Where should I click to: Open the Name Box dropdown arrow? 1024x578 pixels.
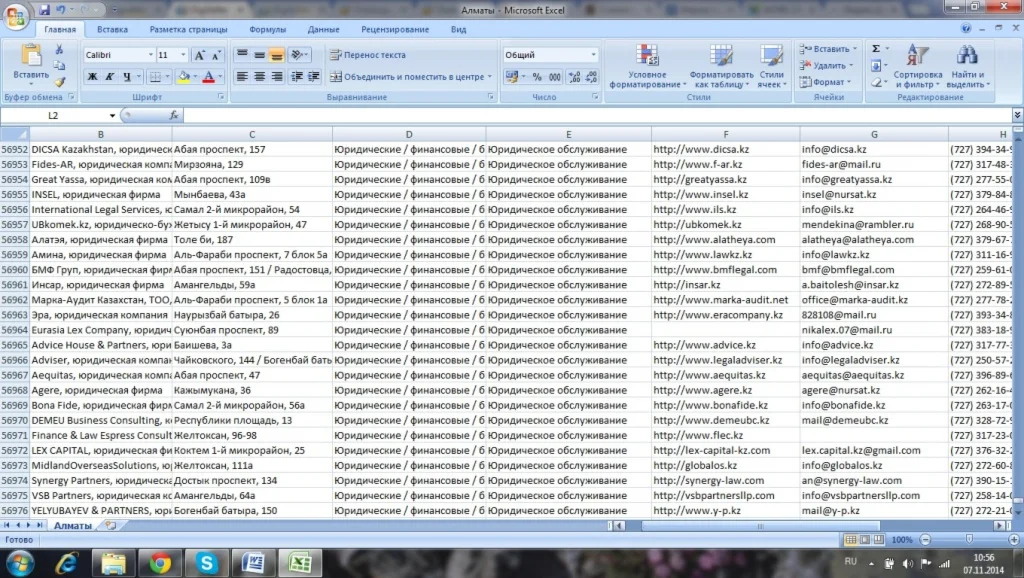pos(112,116)
